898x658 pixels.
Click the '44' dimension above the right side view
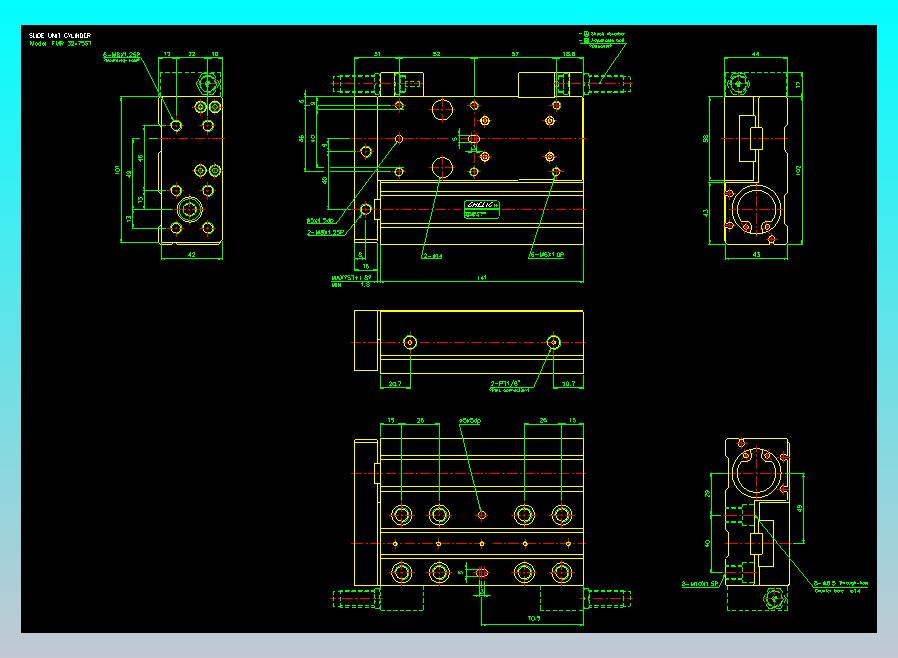click(x=755, y=54)
